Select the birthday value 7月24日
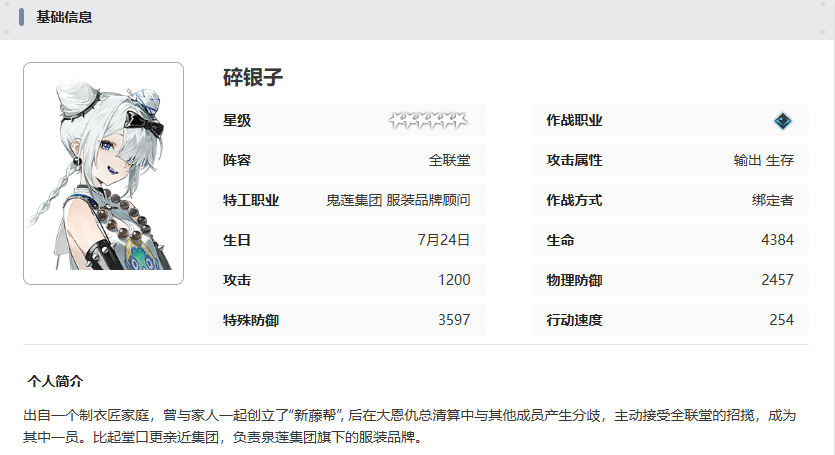This screenshot has height=455, width=835. tap(444, 240)
